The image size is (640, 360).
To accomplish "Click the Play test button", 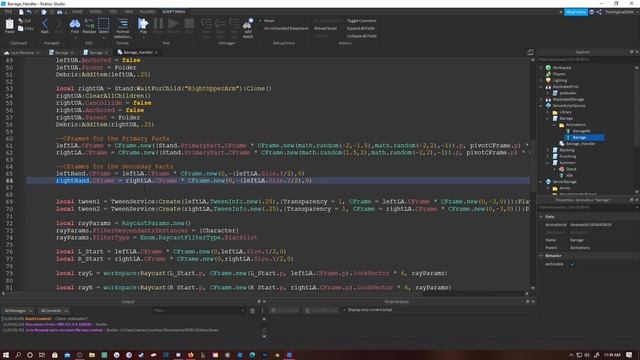I will click(x=143, y=25).
